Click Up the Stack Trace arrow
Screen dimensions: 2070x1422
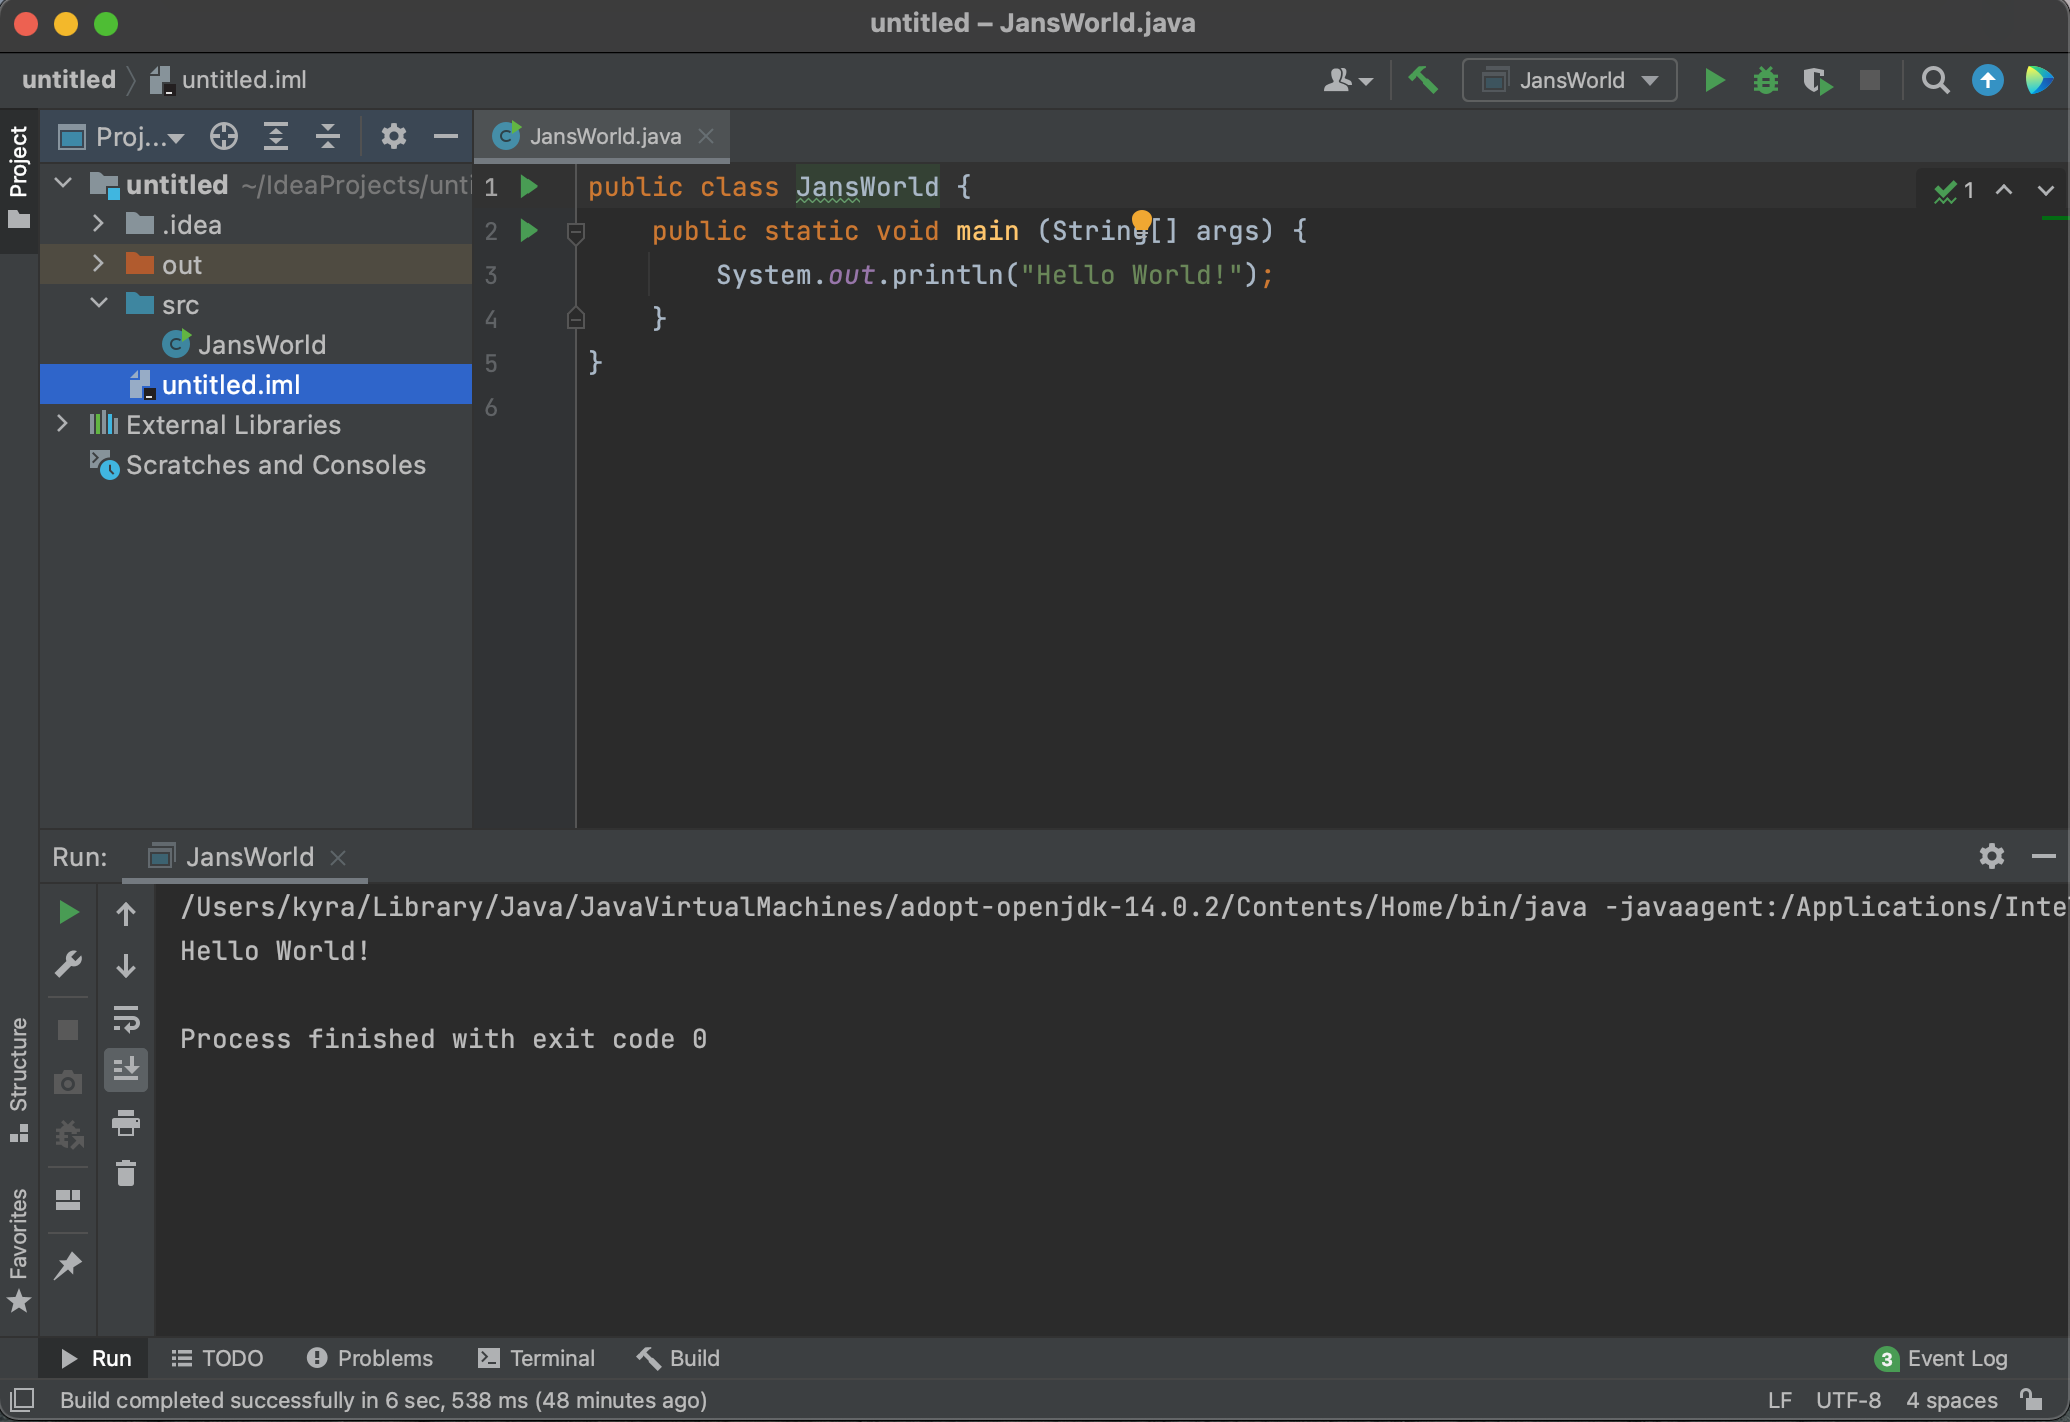[x=126, y=913]
